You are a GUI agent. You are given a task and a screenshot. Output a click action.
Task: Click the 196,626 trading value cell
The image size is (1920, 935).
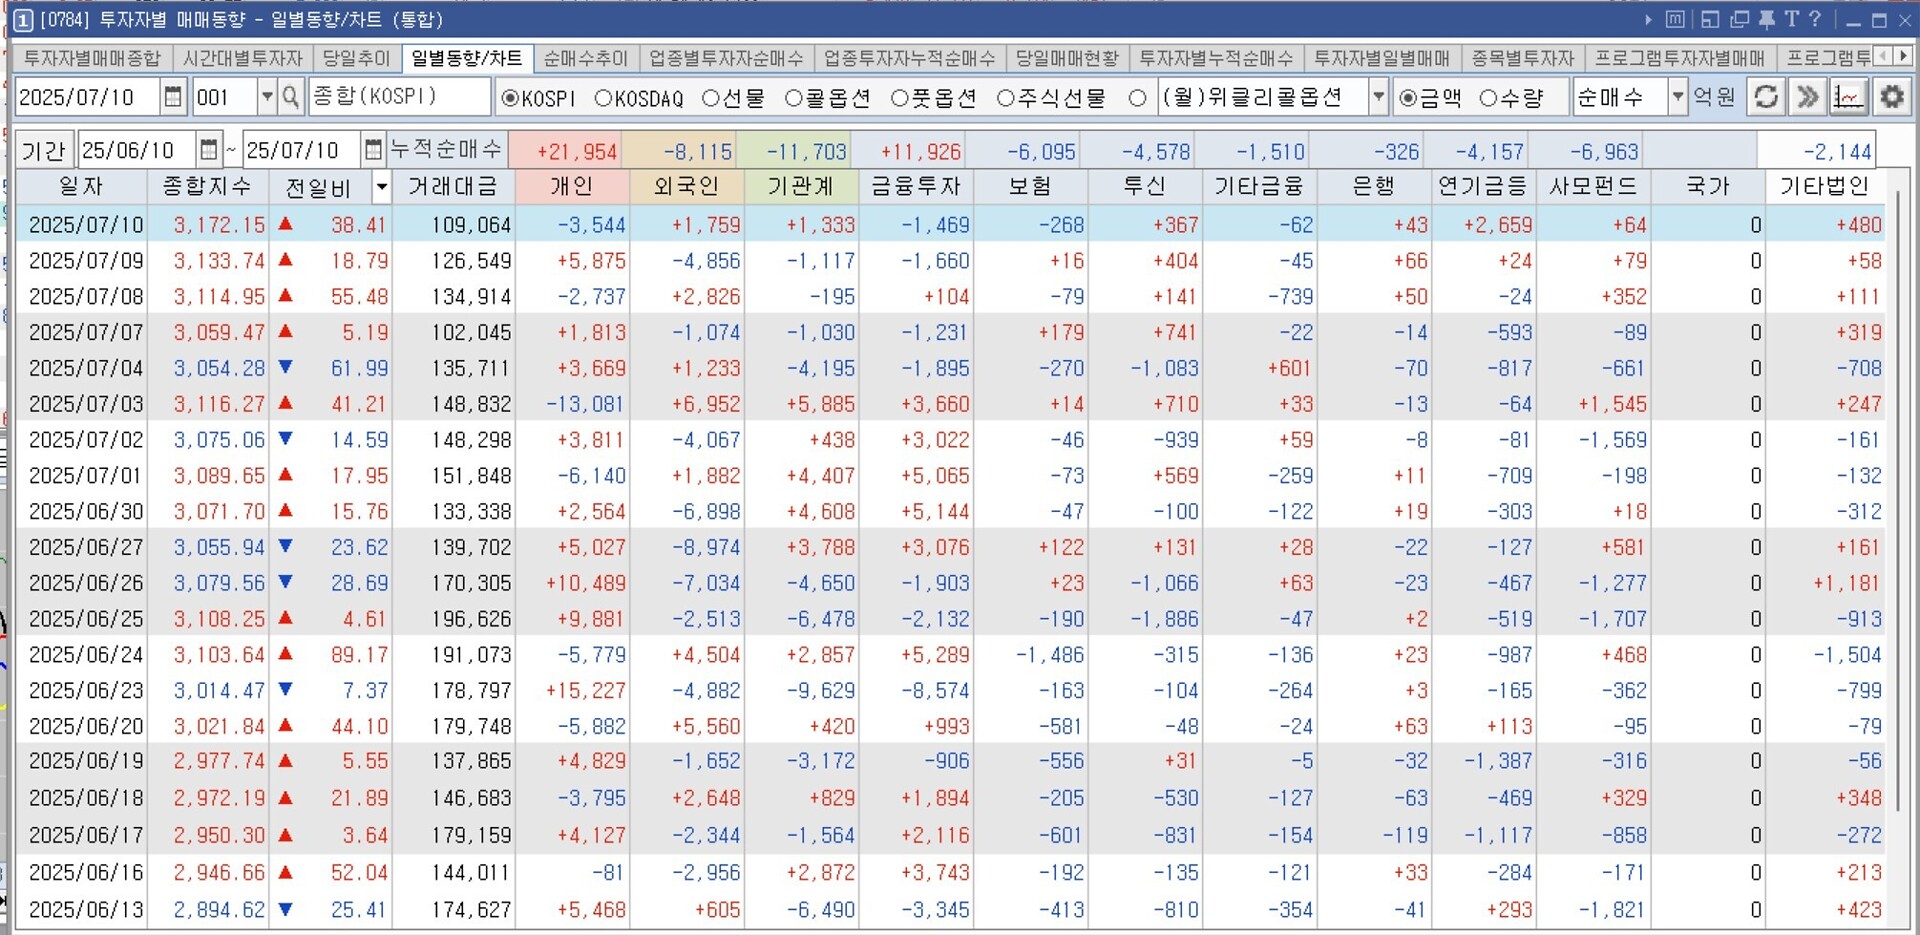[x=471, y=619]
